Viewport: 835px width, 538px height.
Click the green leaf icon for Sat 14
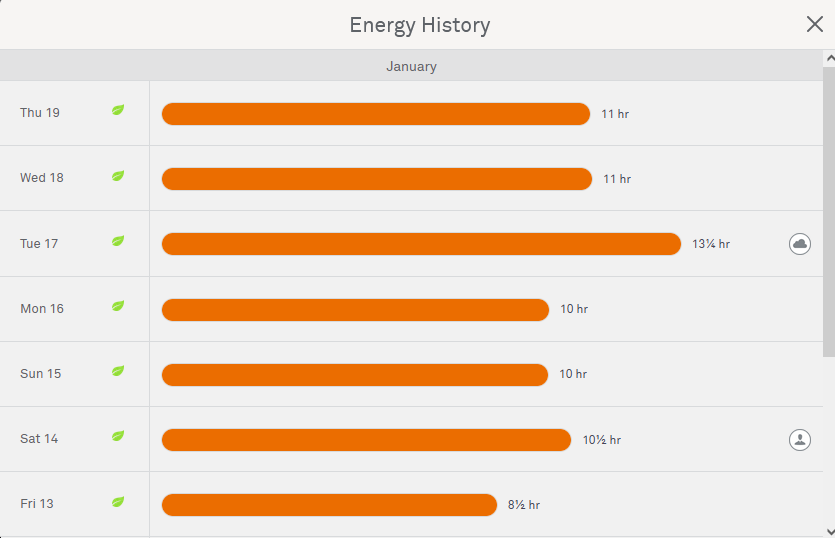click(118, 436)
